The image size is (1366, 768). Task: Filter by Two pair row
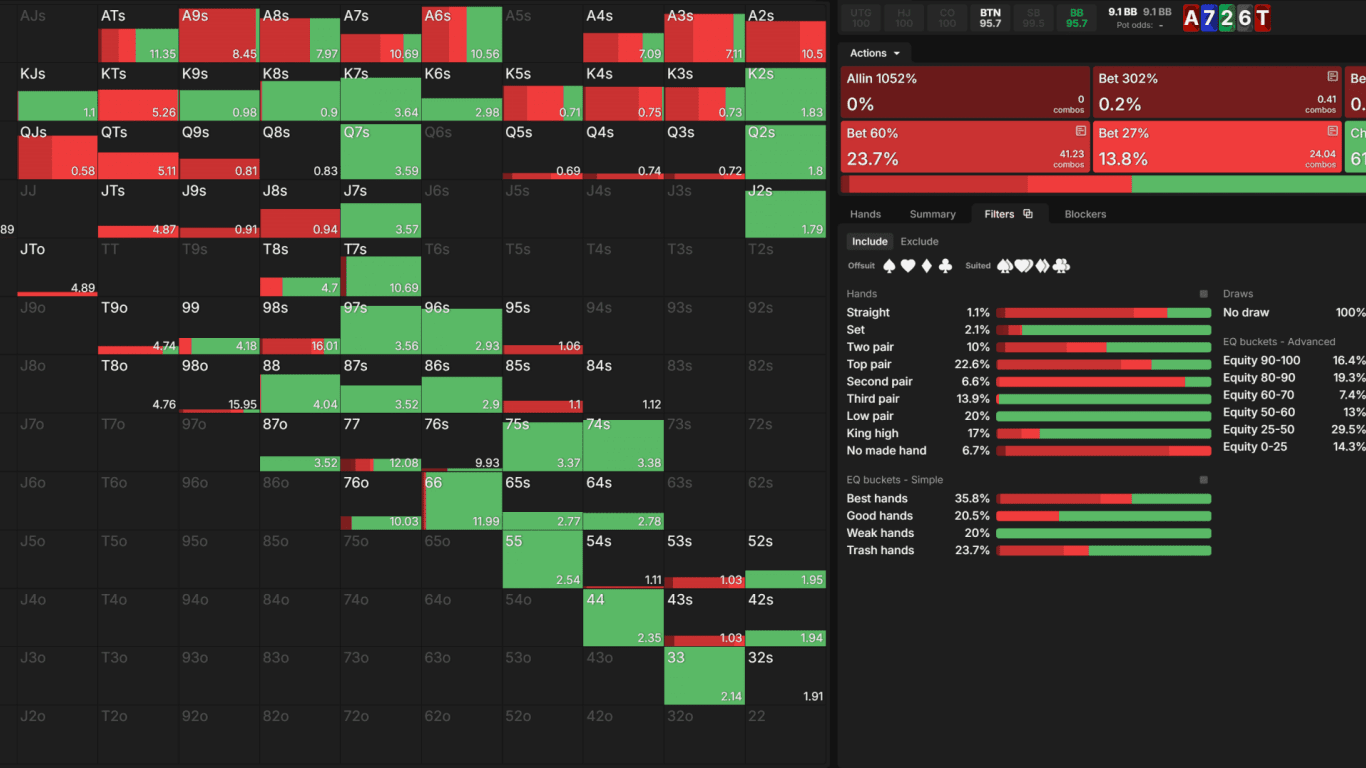coord(1028,347)
